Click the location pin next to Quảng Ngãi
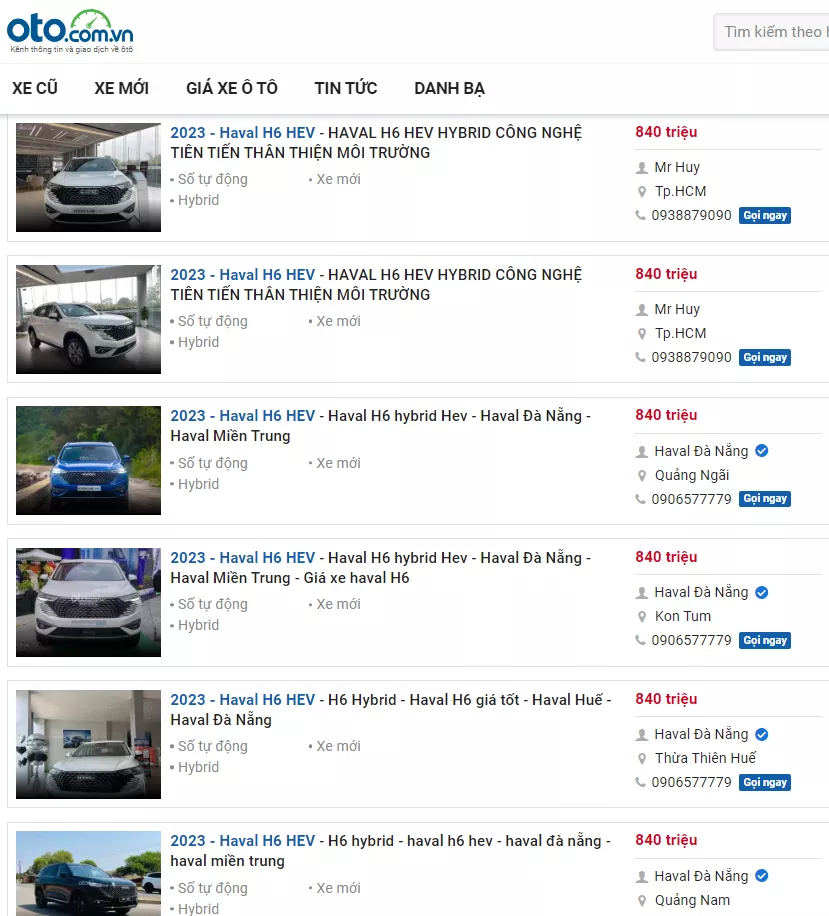This screenshot has width=829, height=916. click(640, 475)
